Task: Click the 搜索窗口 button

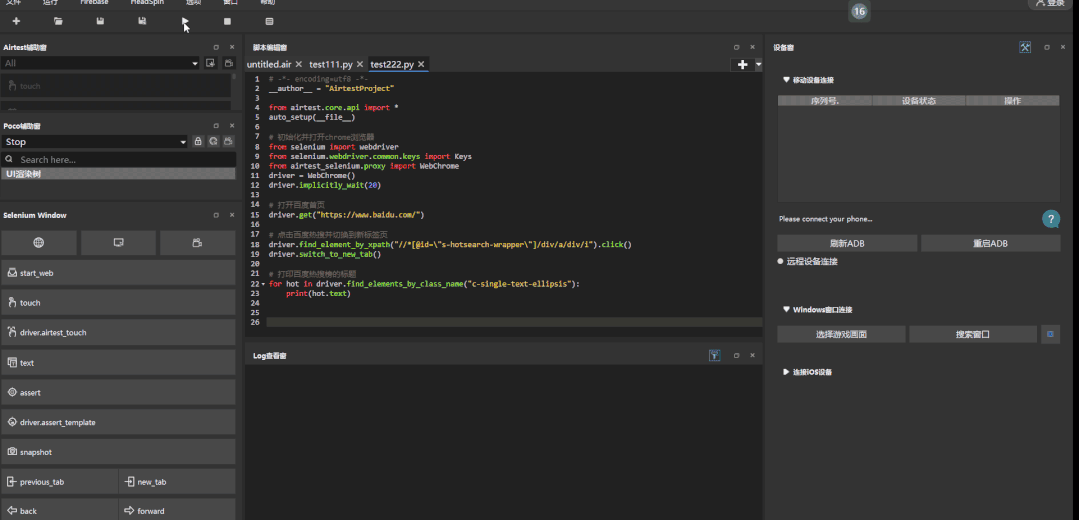Action: pos(972,334)
